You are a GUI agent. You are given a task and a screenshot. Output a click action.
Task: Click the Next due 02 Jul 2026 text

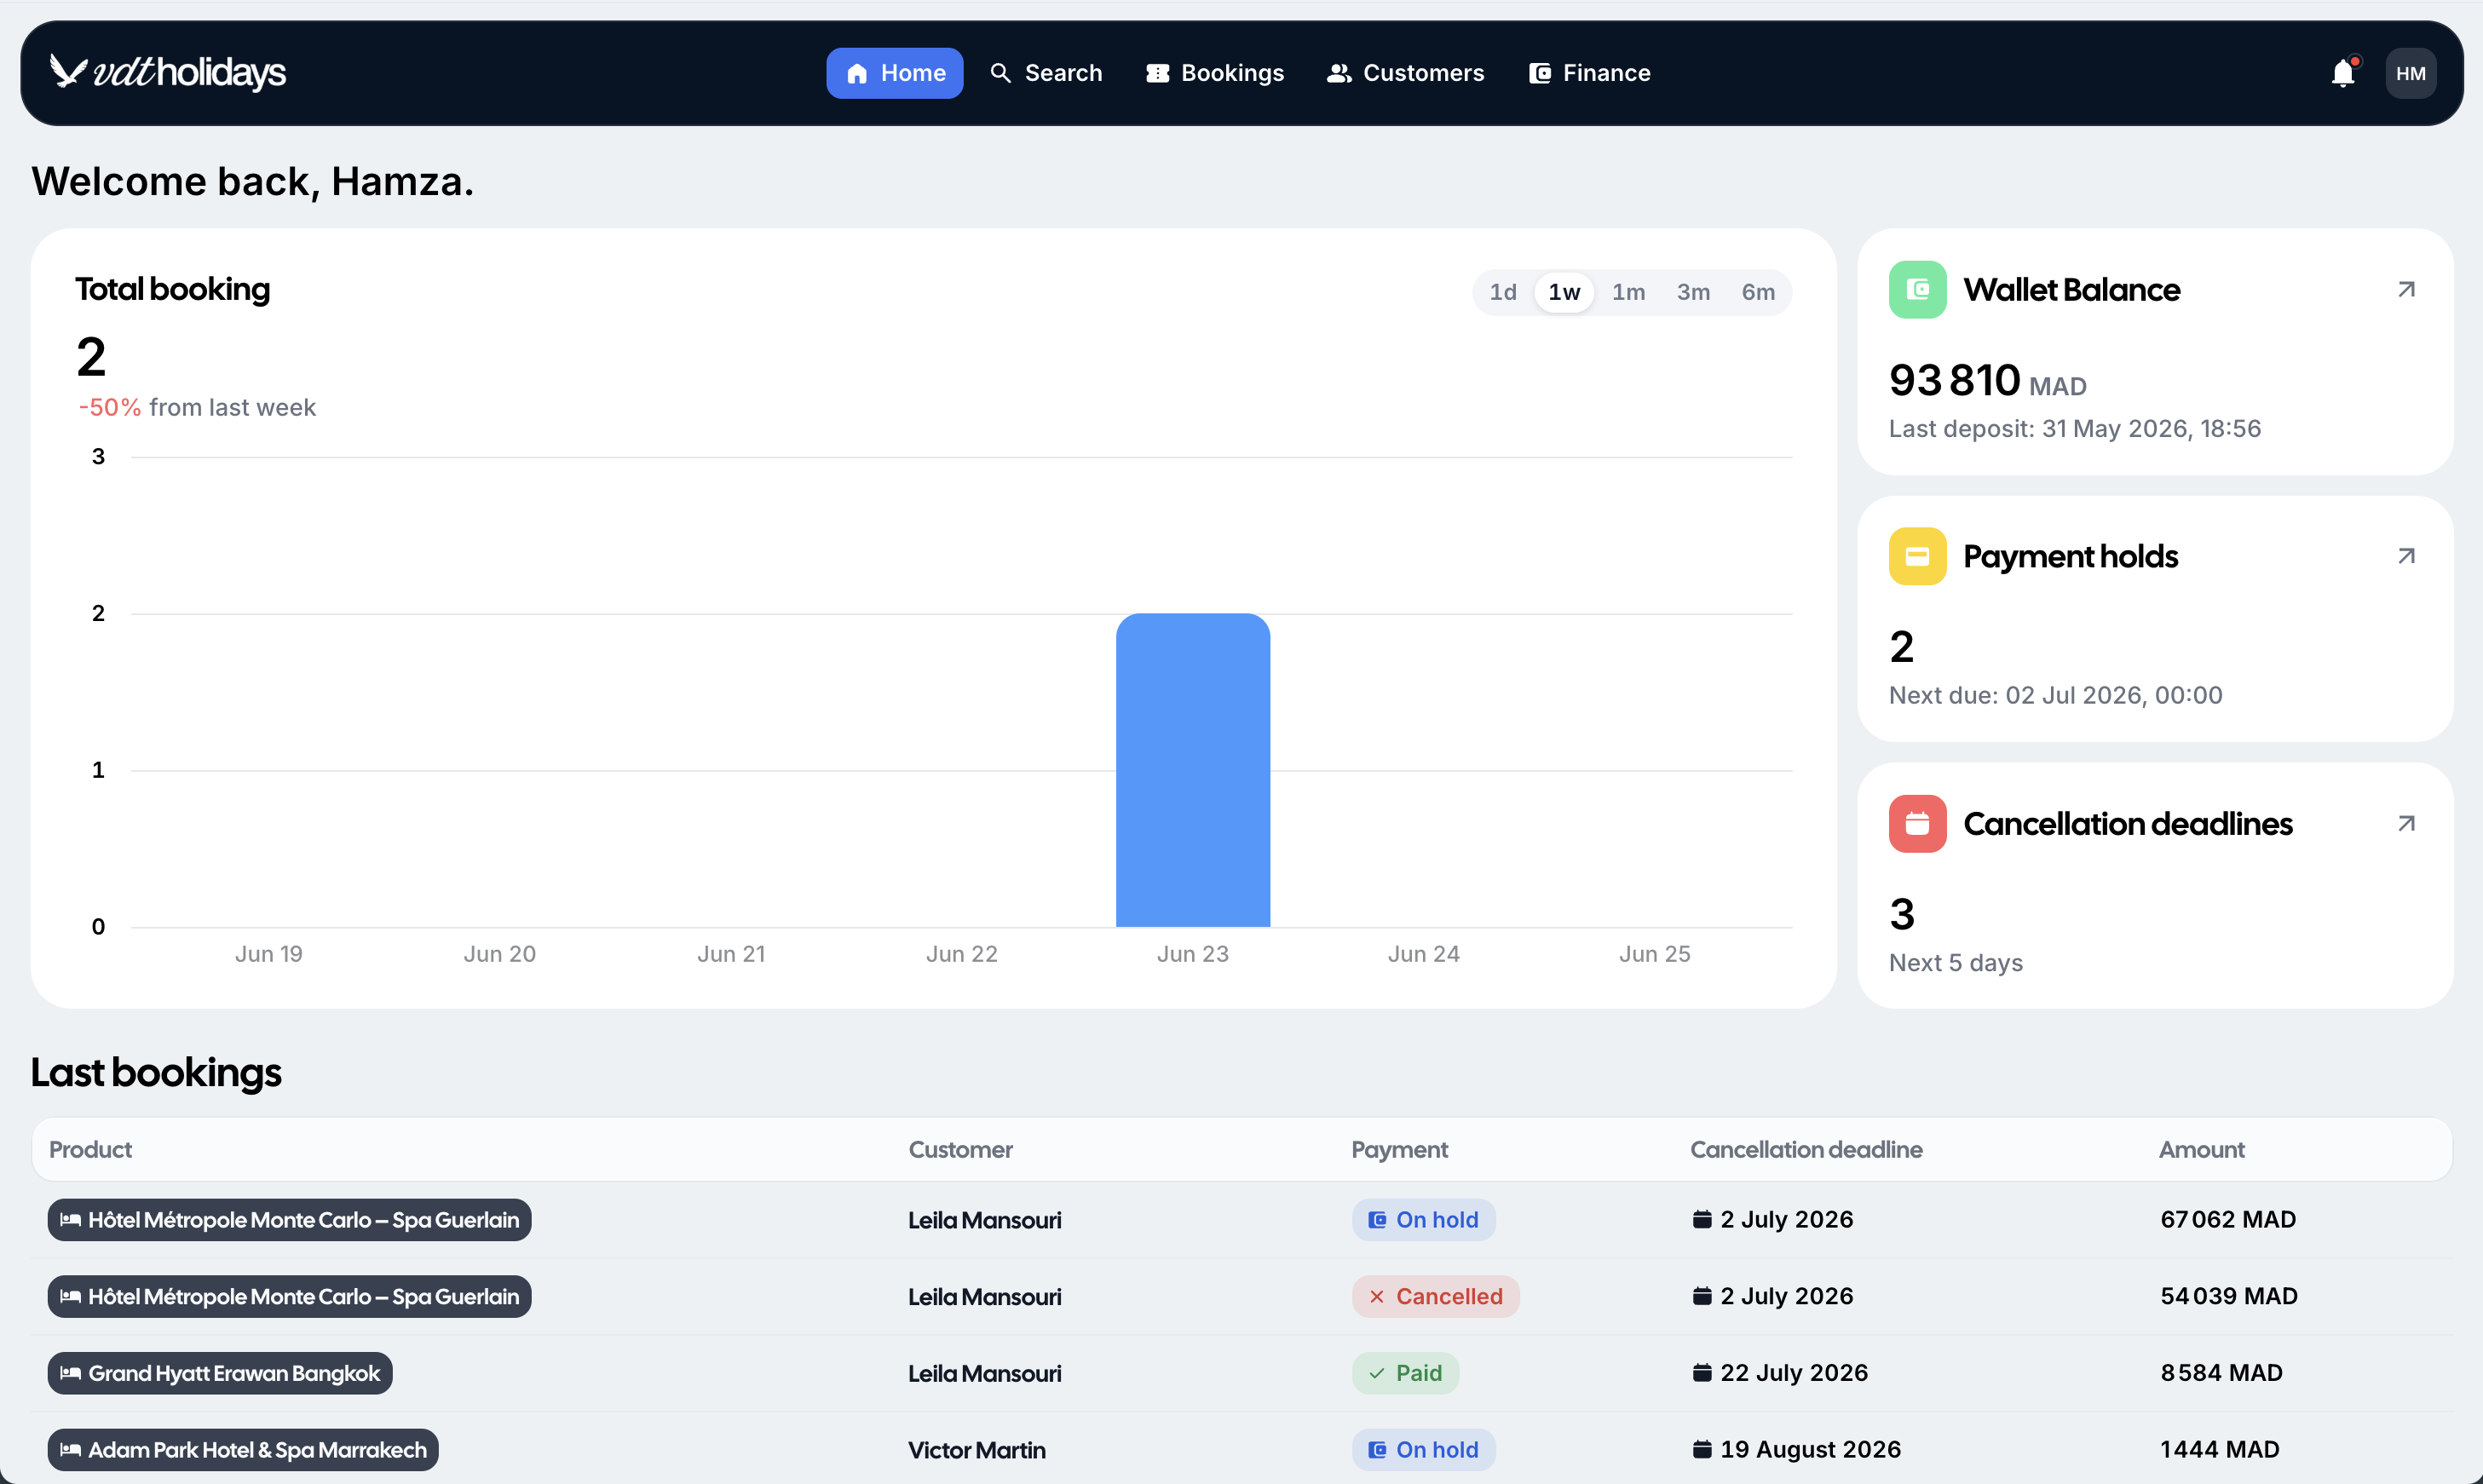tap(2055, 696)
